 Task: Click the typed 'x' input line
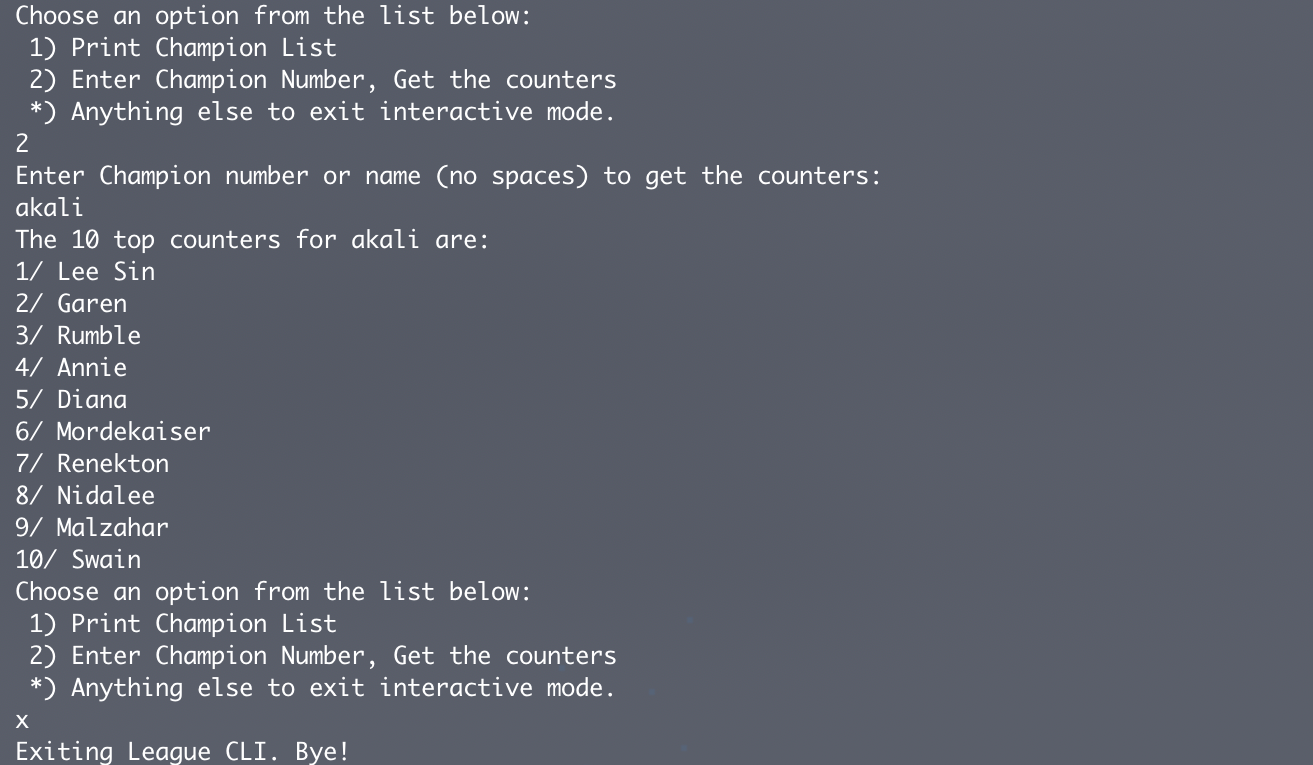(x=22, y=720)
